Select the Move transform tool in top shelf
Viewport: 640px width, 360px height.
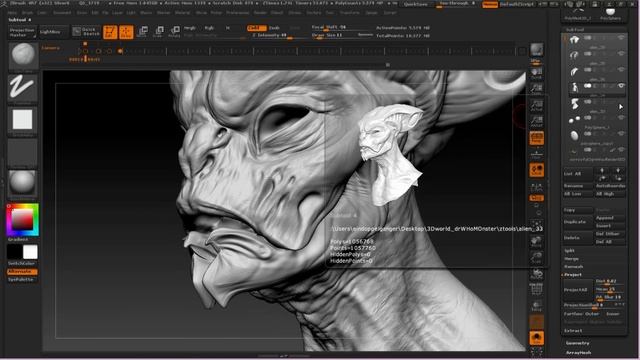(x=142, y=31)
